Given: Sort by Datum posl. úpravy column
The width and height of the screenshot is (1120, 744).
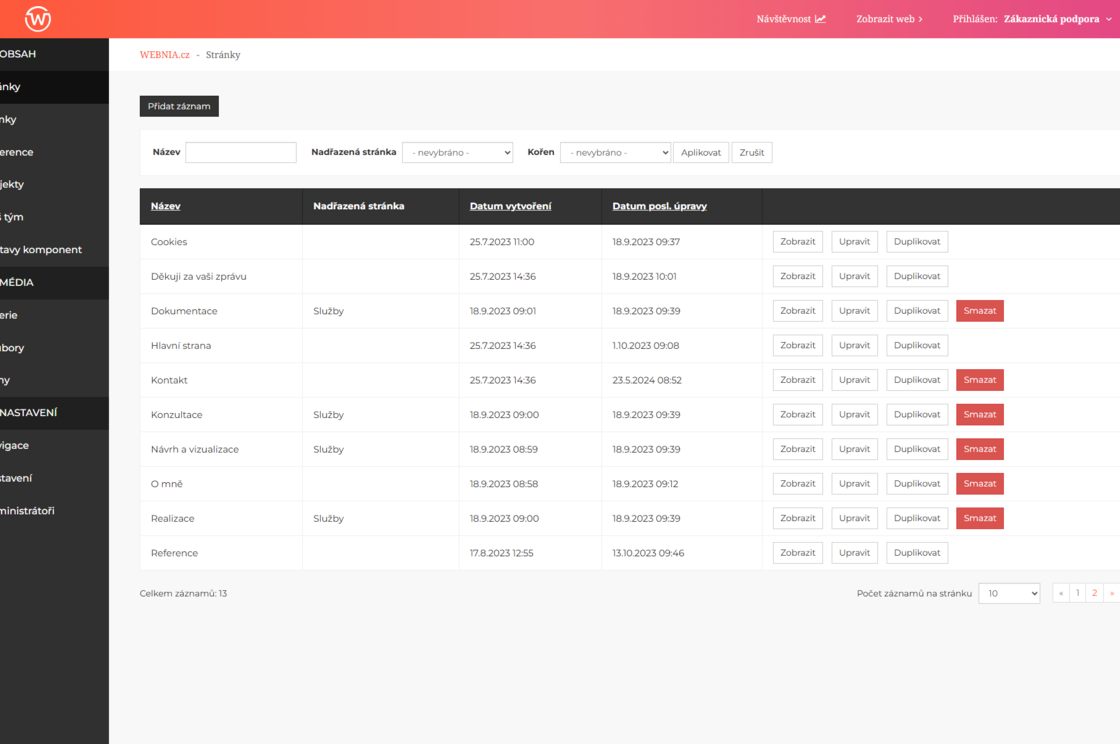Looking at the screenshot, I should pyautogui.click(x=659, y=206).
